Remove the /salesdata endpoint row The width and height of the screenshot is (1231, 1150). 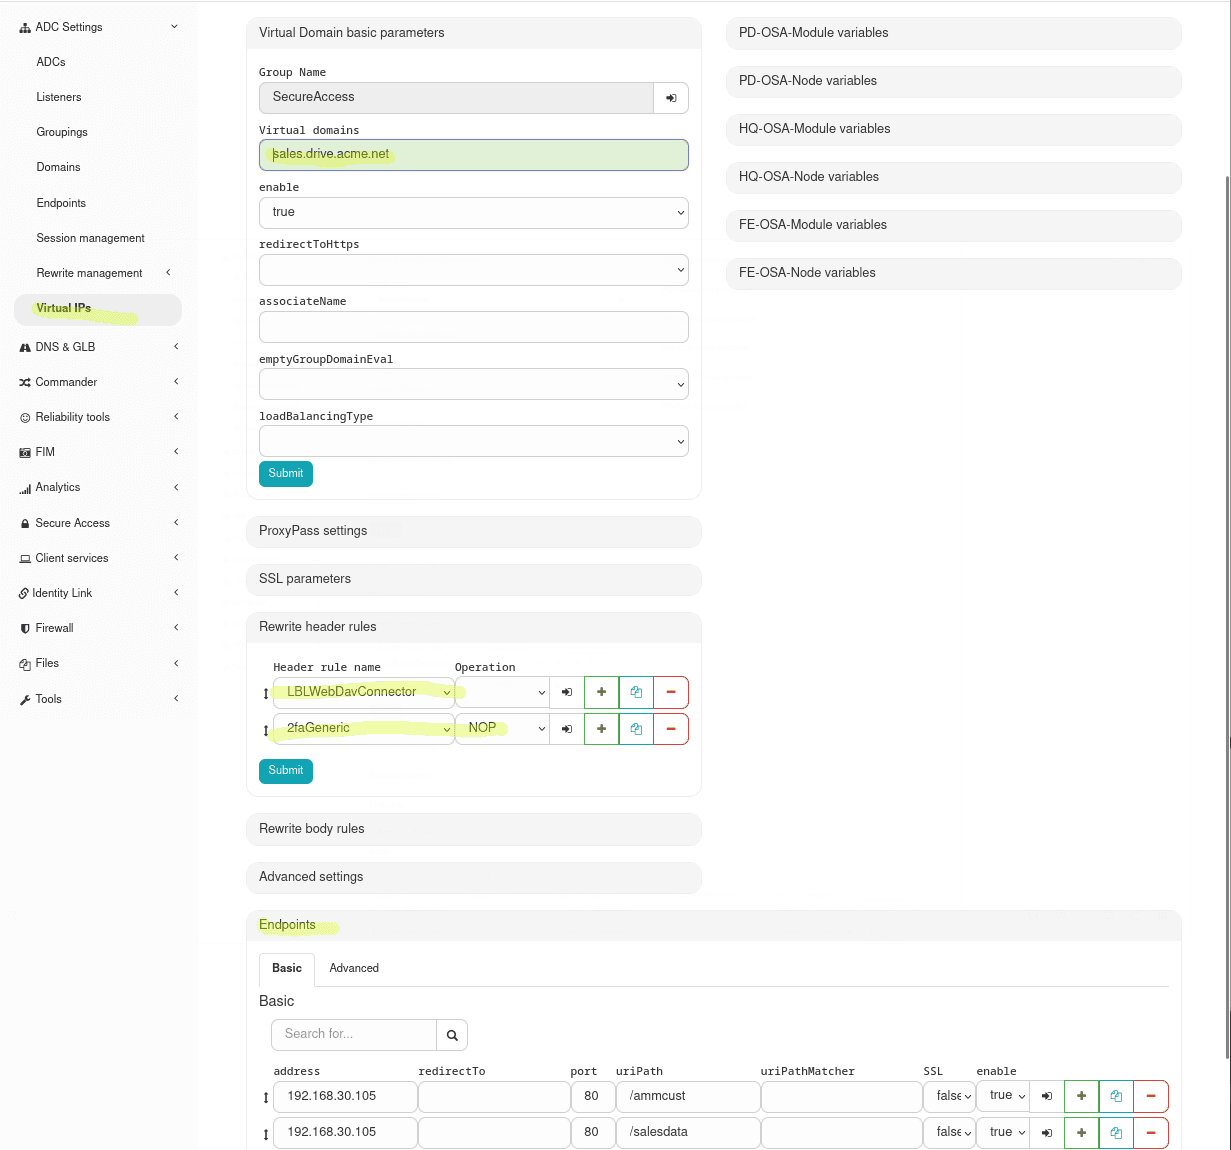point(1151,1133)
